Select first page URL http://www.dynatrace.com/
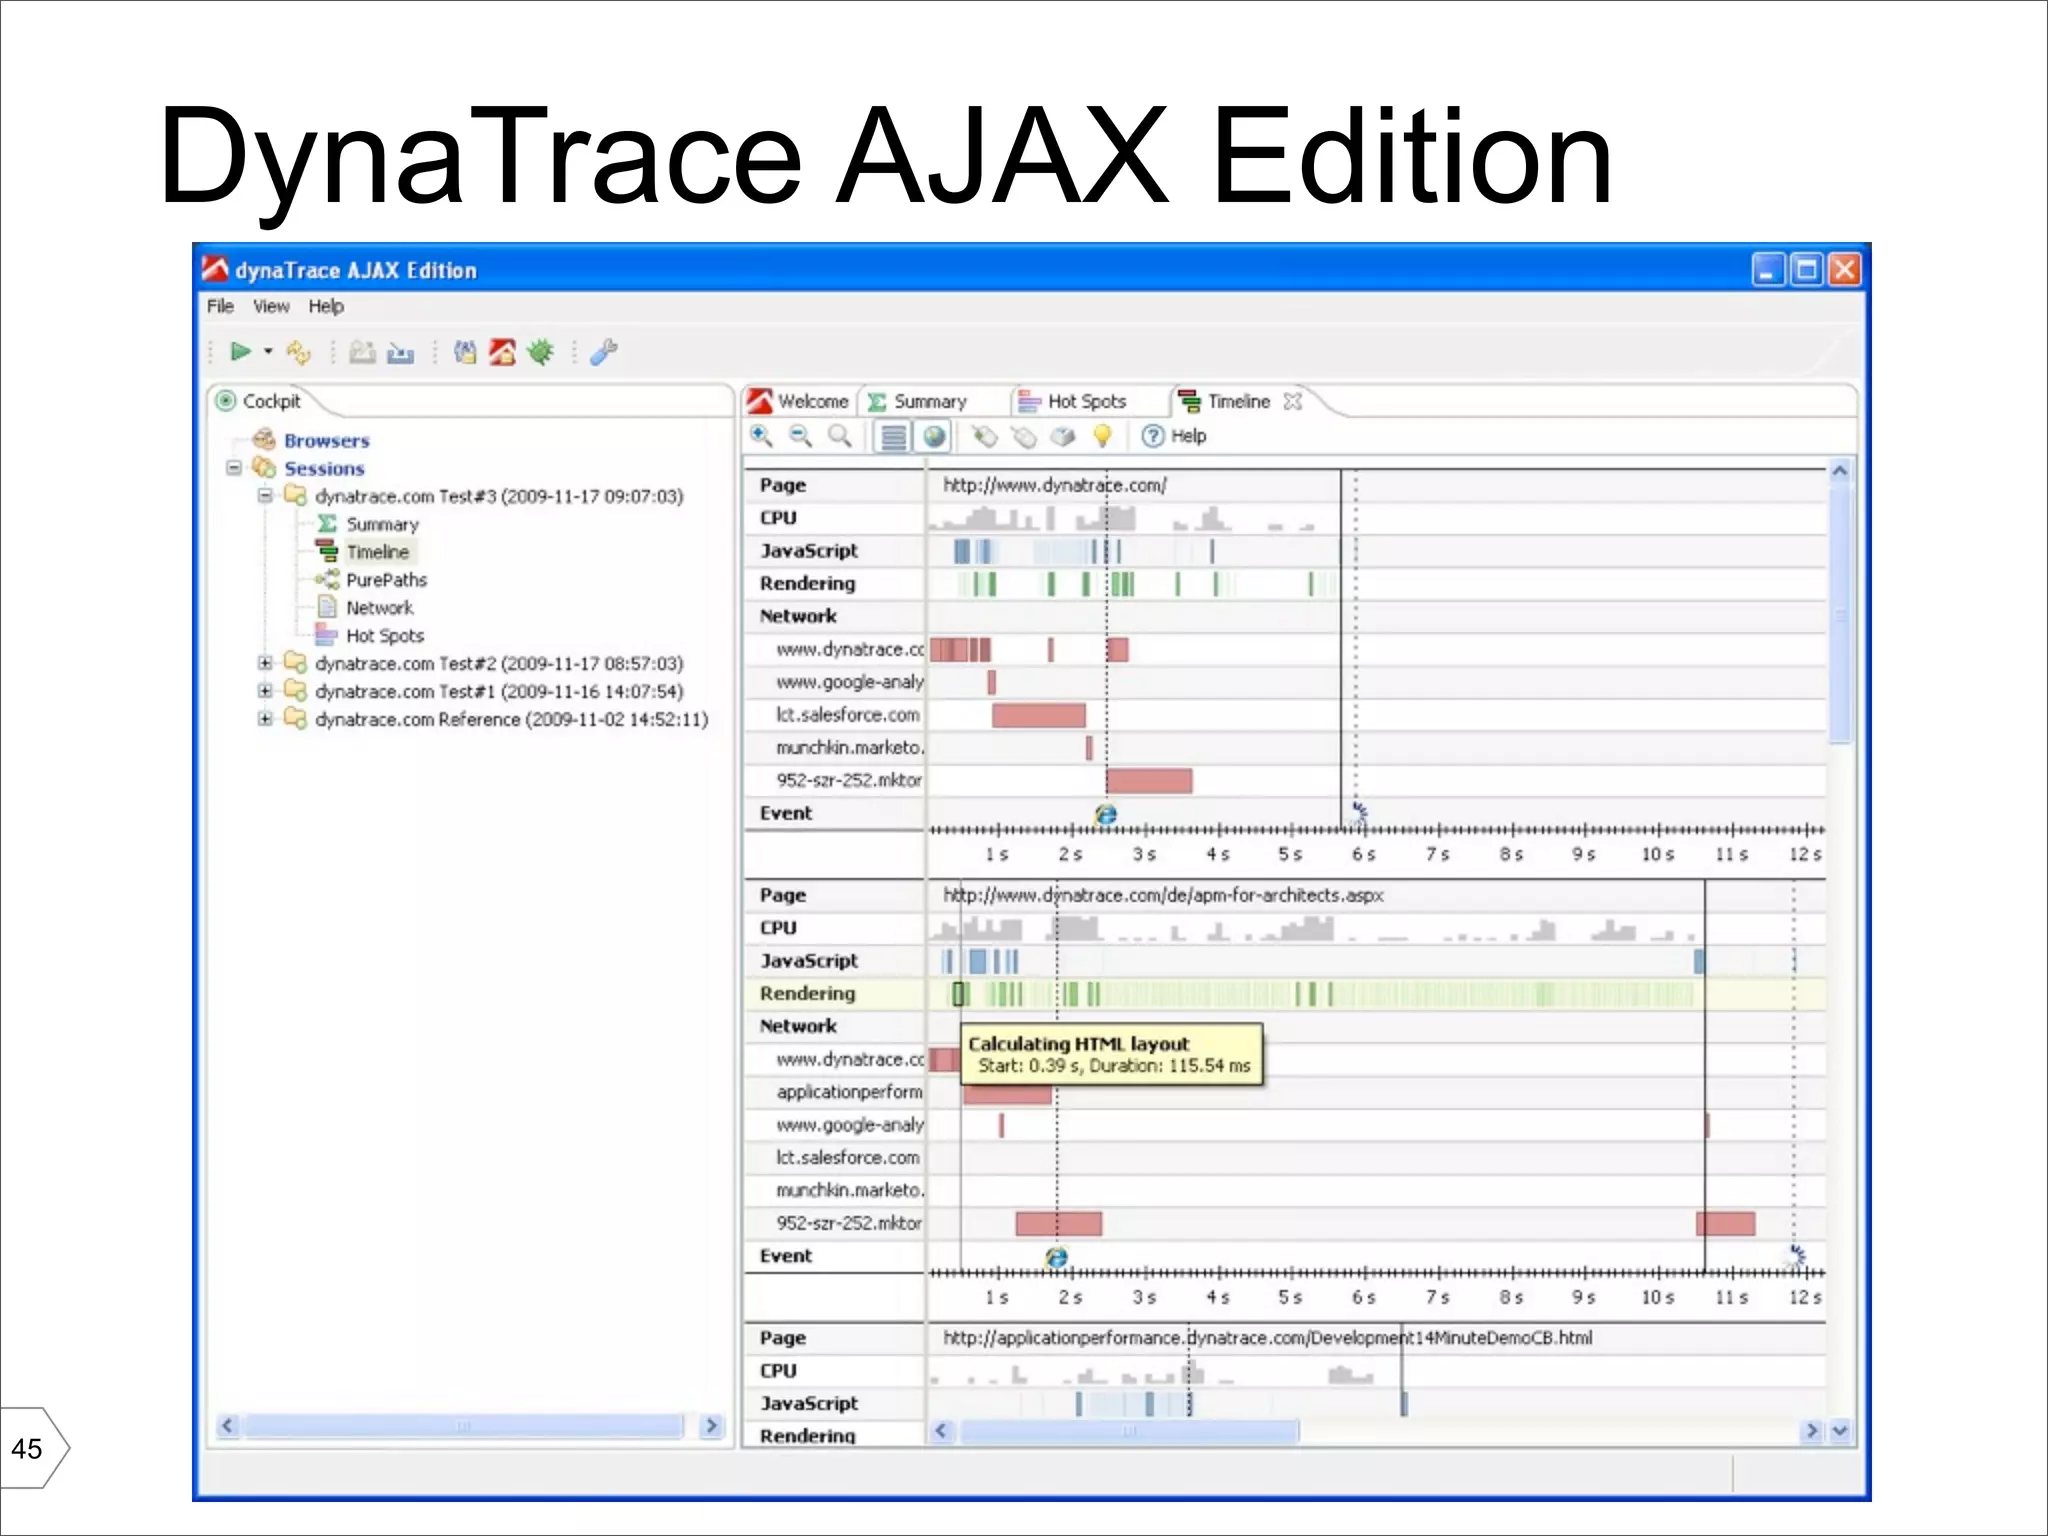 point(1054,485)
